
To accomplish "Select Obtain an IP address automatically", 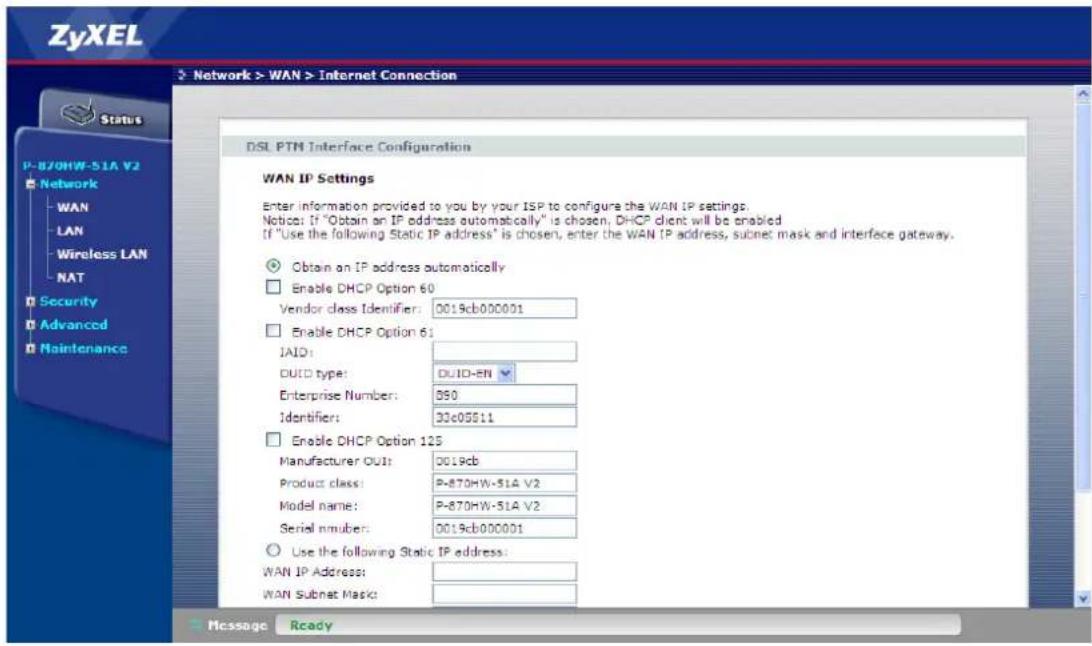I will (274, 266).
